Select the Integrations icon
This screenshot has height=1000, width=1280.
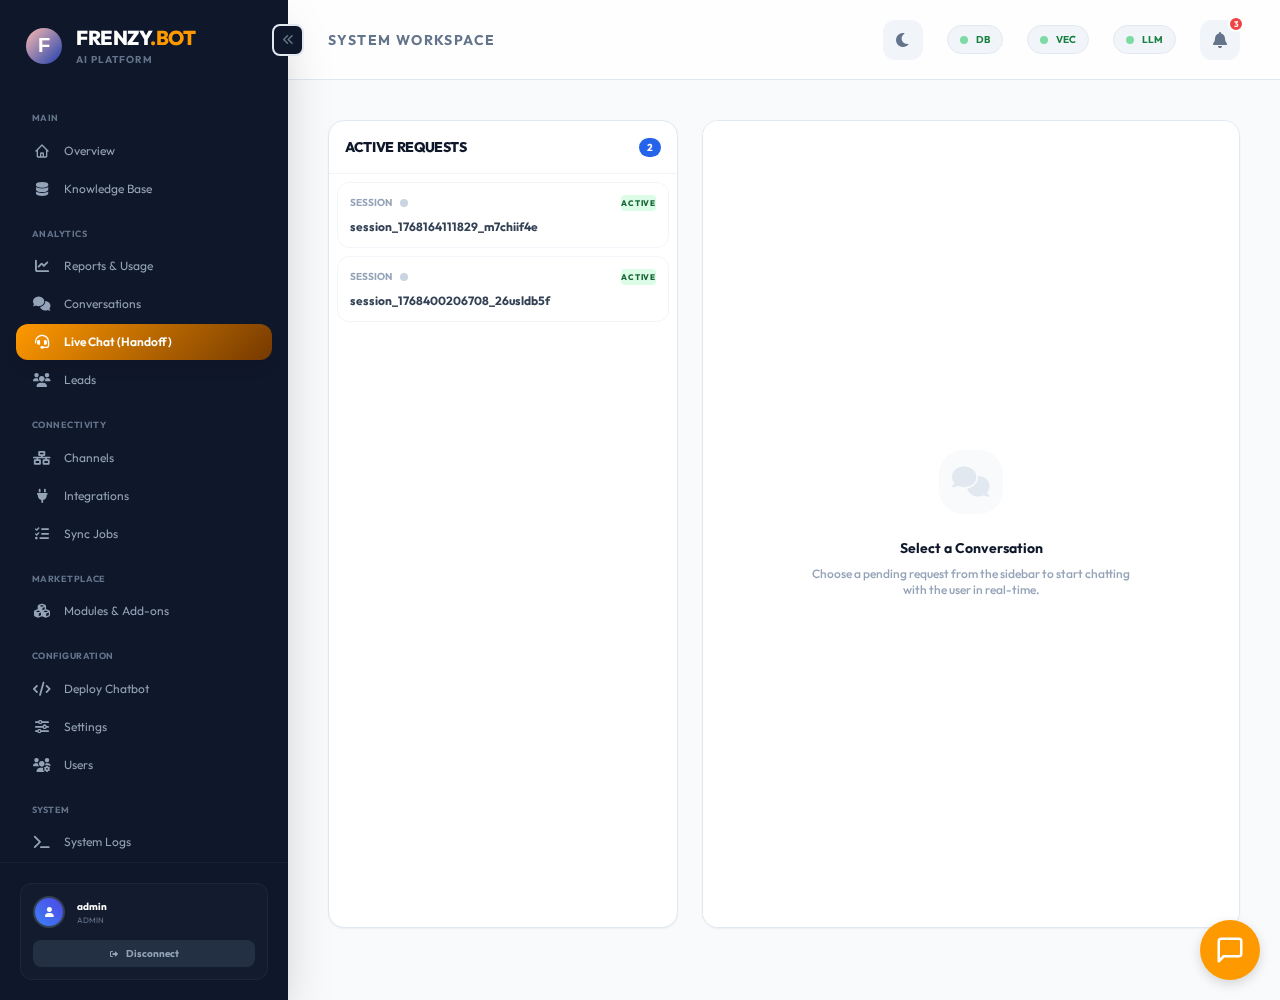[x=41, y=496]
